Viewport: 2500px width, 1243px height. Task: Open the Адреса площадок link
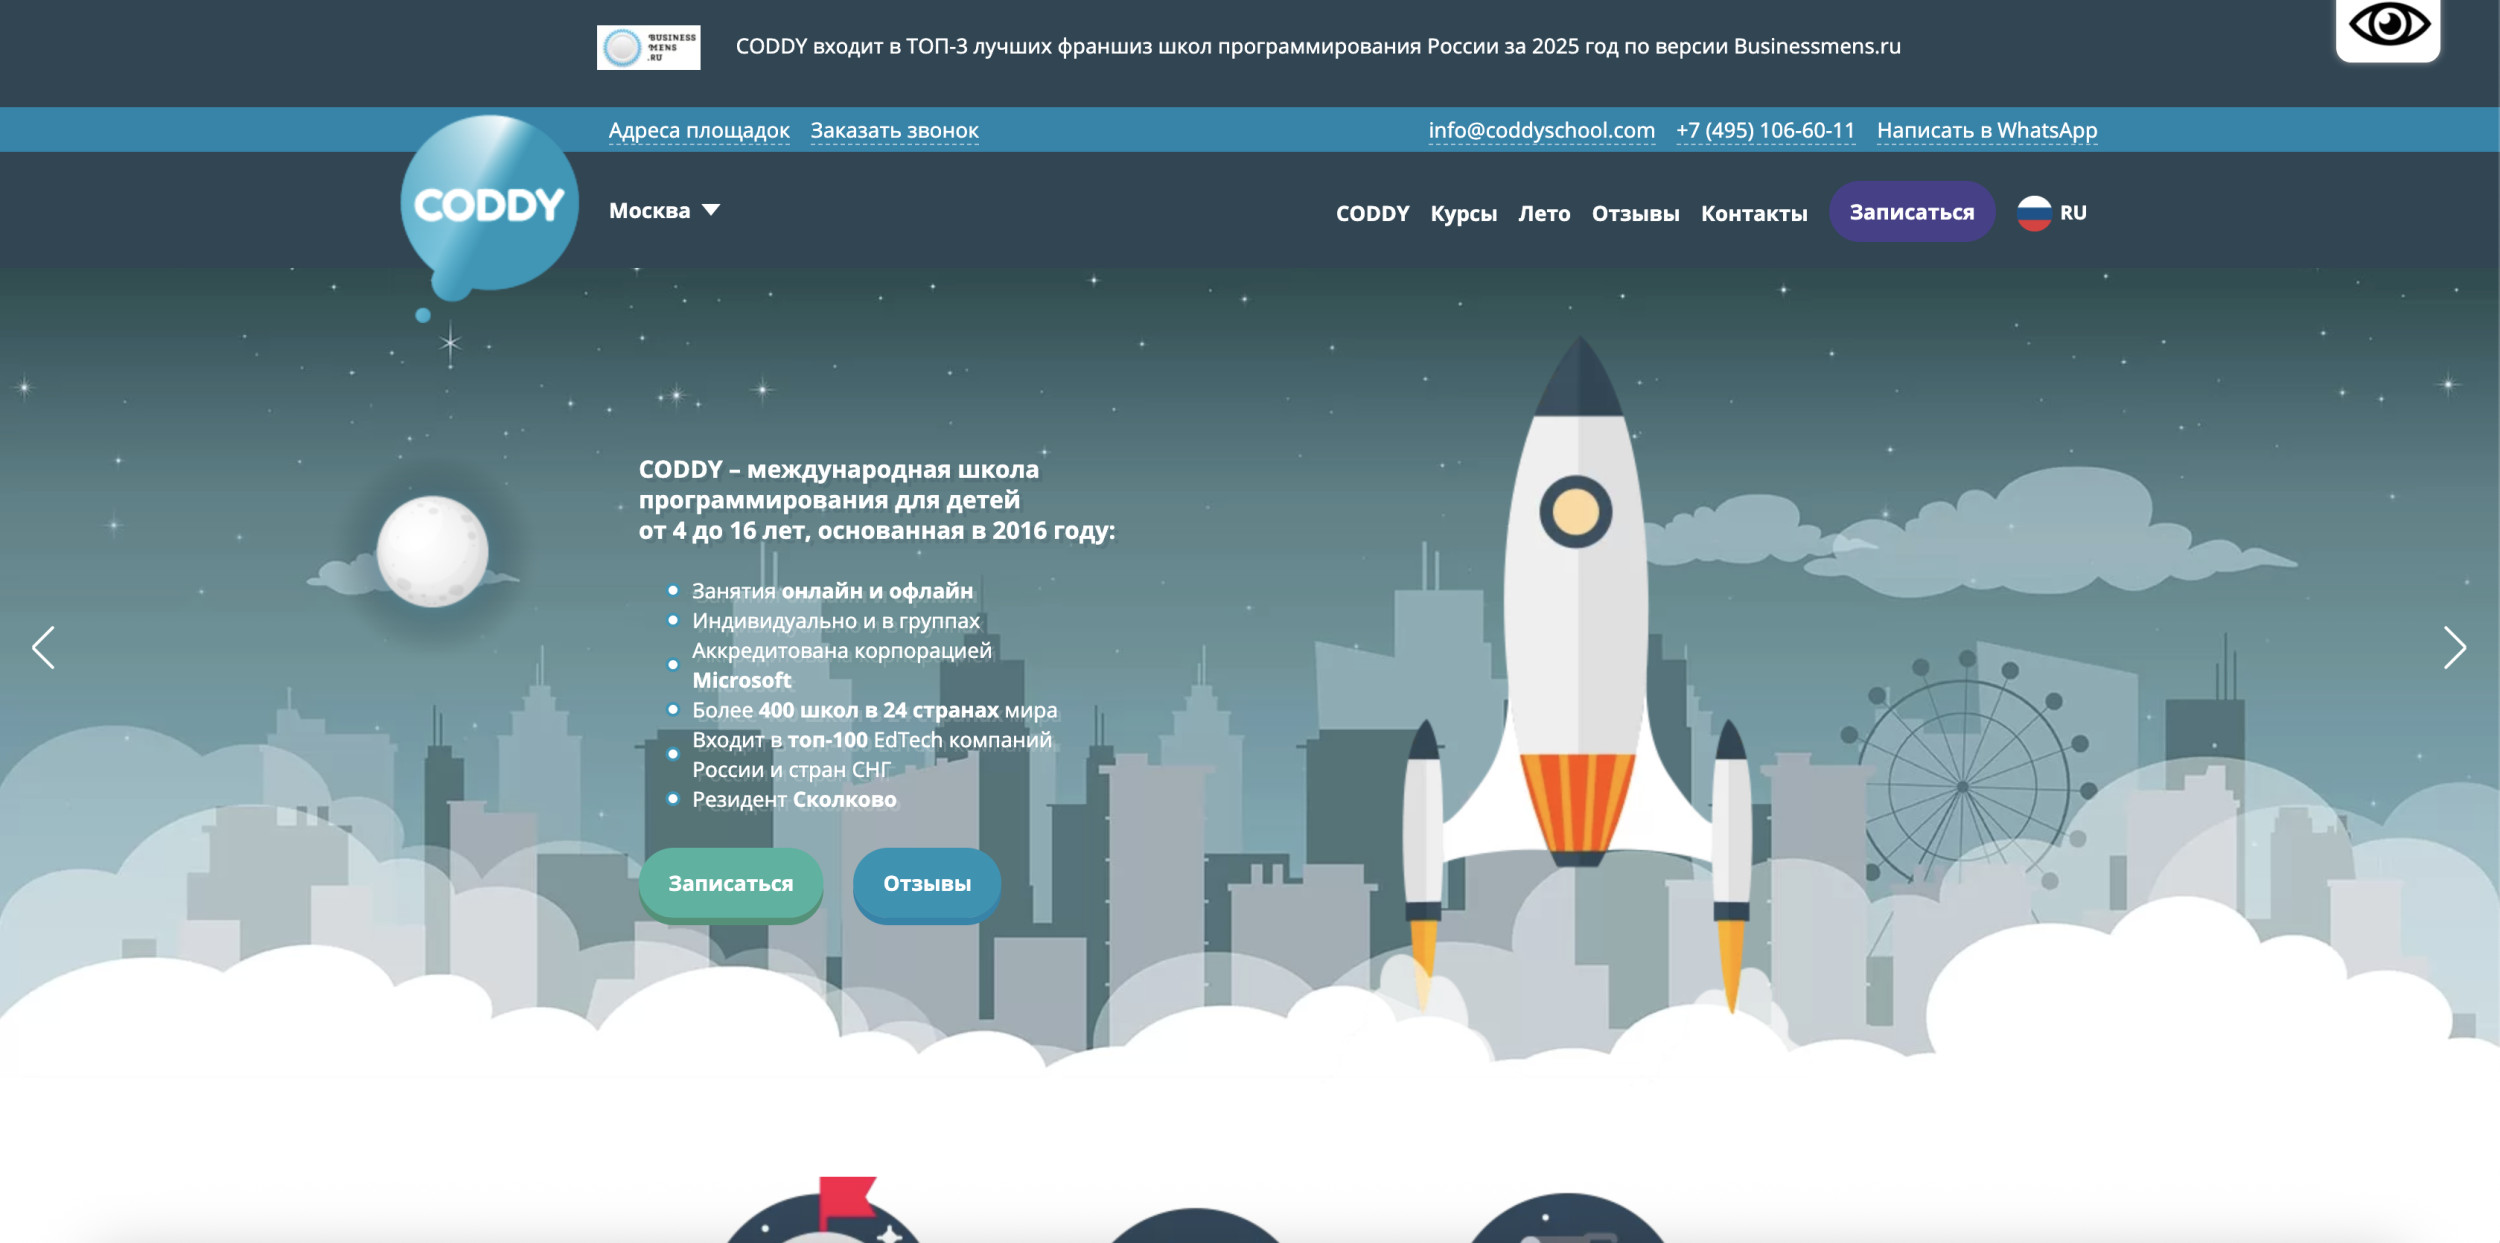coord(699,131)
